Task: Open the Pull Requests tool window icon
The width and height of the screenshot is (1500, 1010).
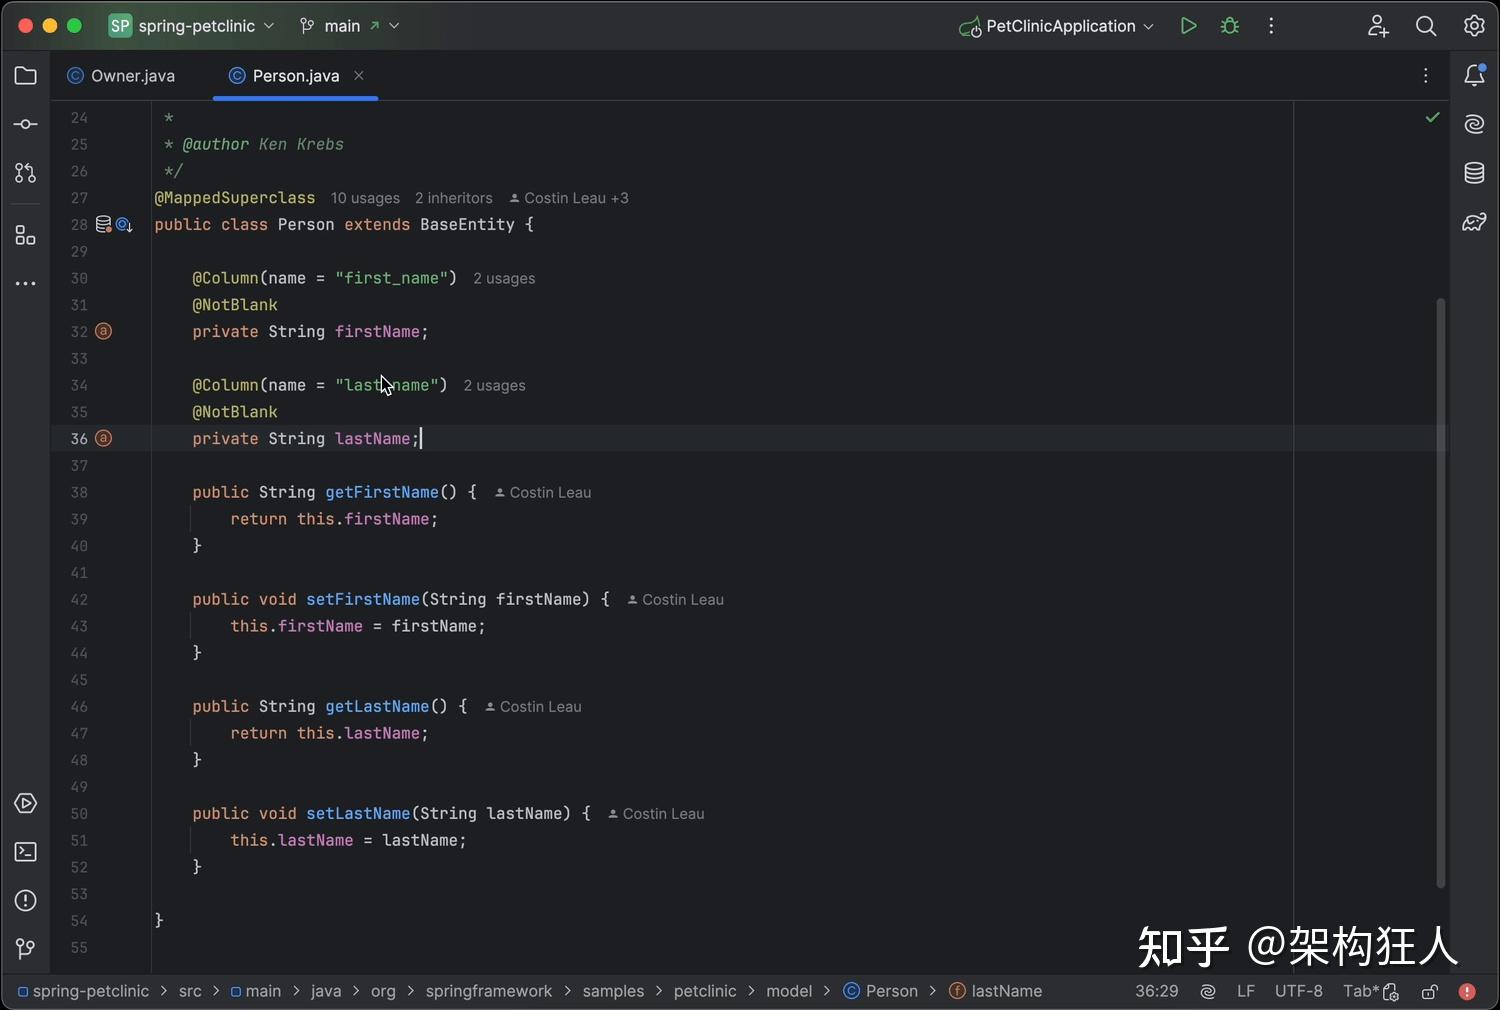Action: point(26,173)
